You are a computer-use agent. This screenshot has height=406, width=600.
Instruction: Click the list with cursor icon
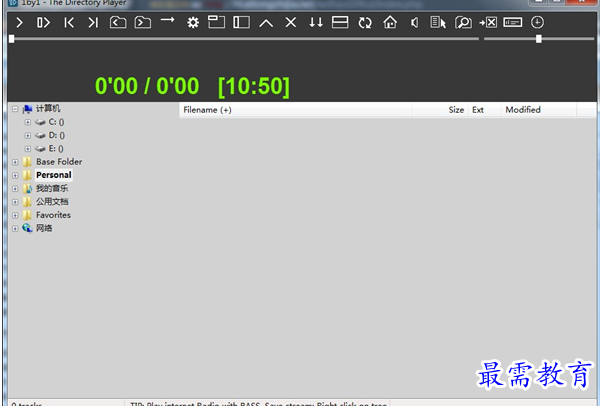438,22
